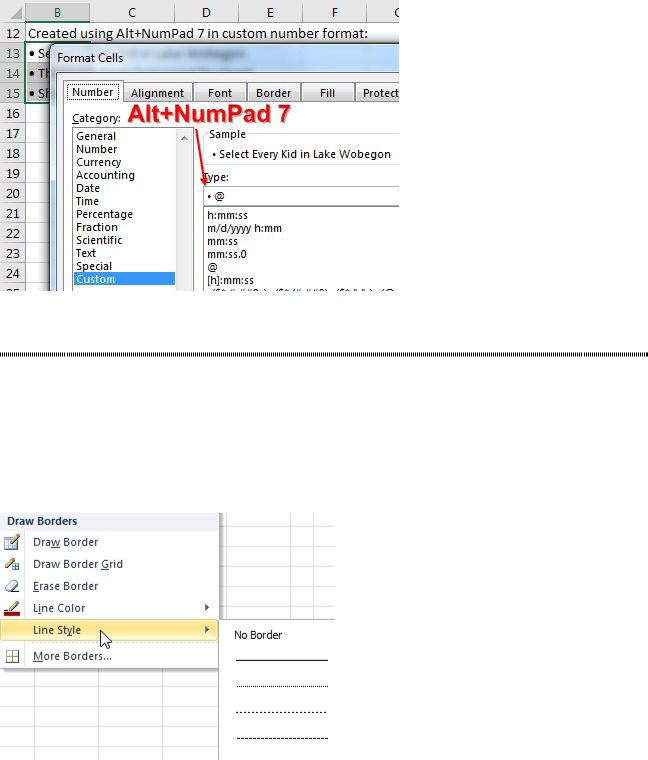Switch to the Alignment tab
The height and width of the screenshot is (760, 648).
point(158,93)
